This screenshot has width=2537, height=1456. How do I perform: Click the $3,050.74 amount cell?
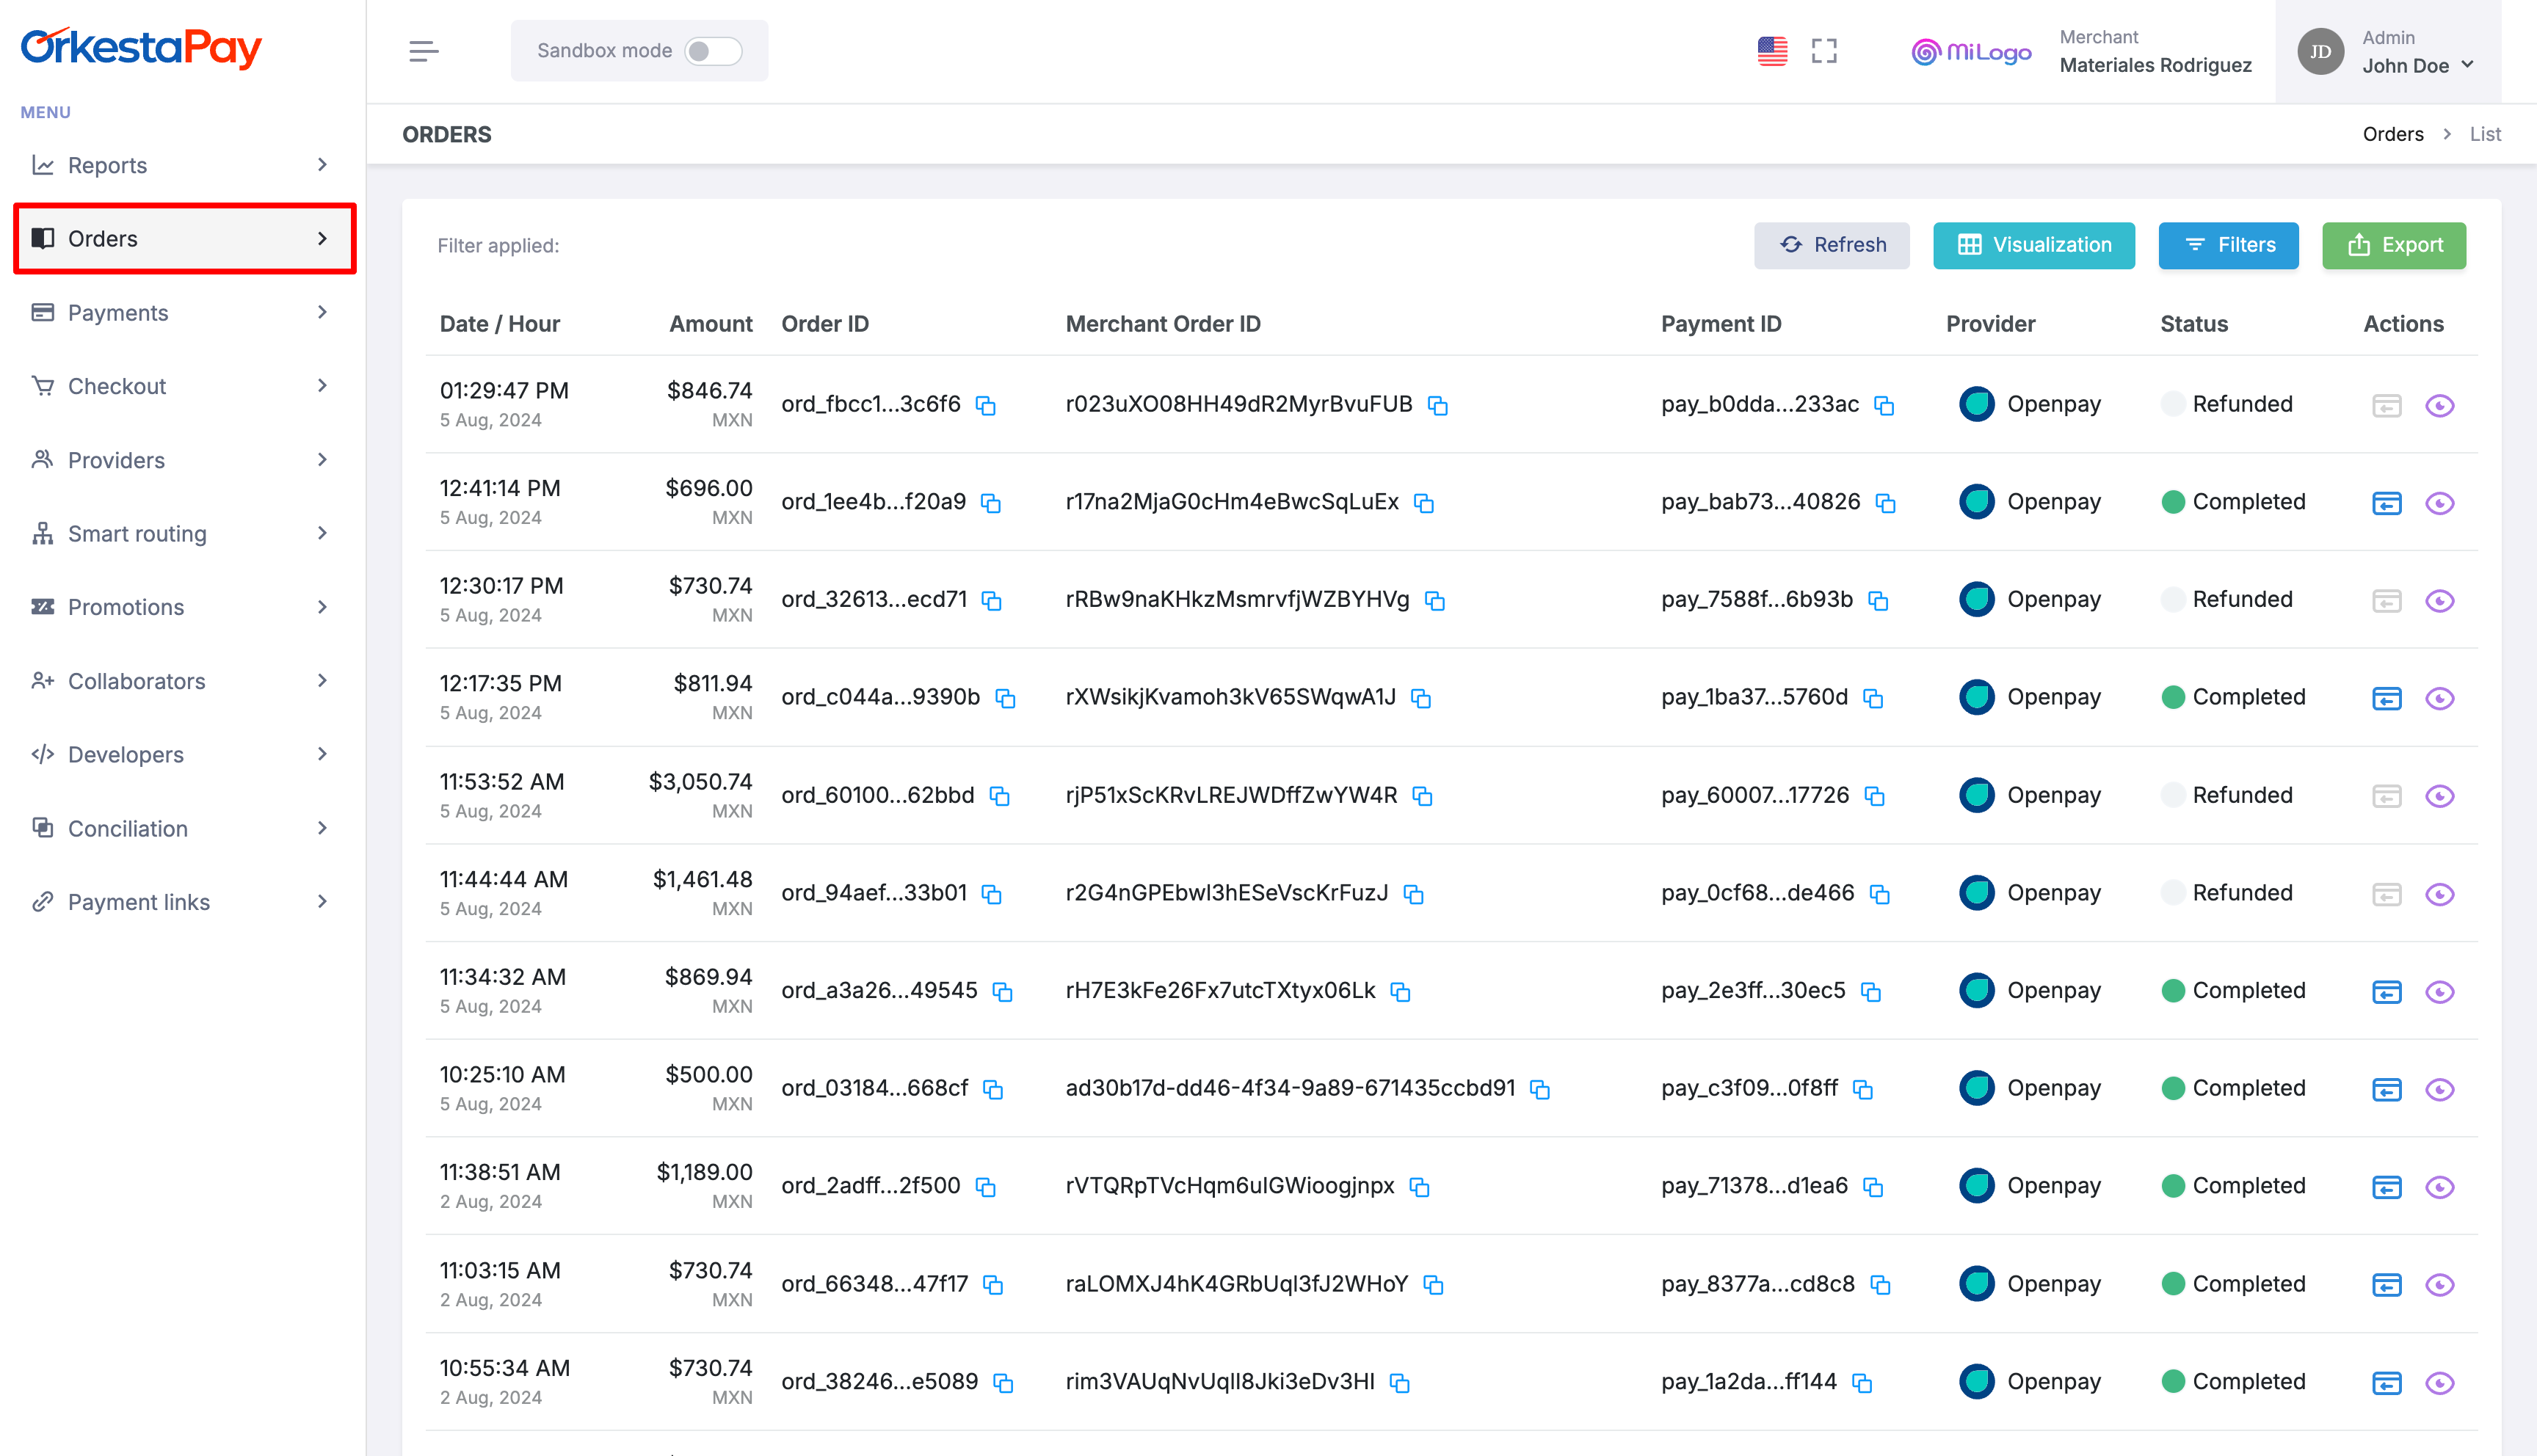tap(700, 782)
